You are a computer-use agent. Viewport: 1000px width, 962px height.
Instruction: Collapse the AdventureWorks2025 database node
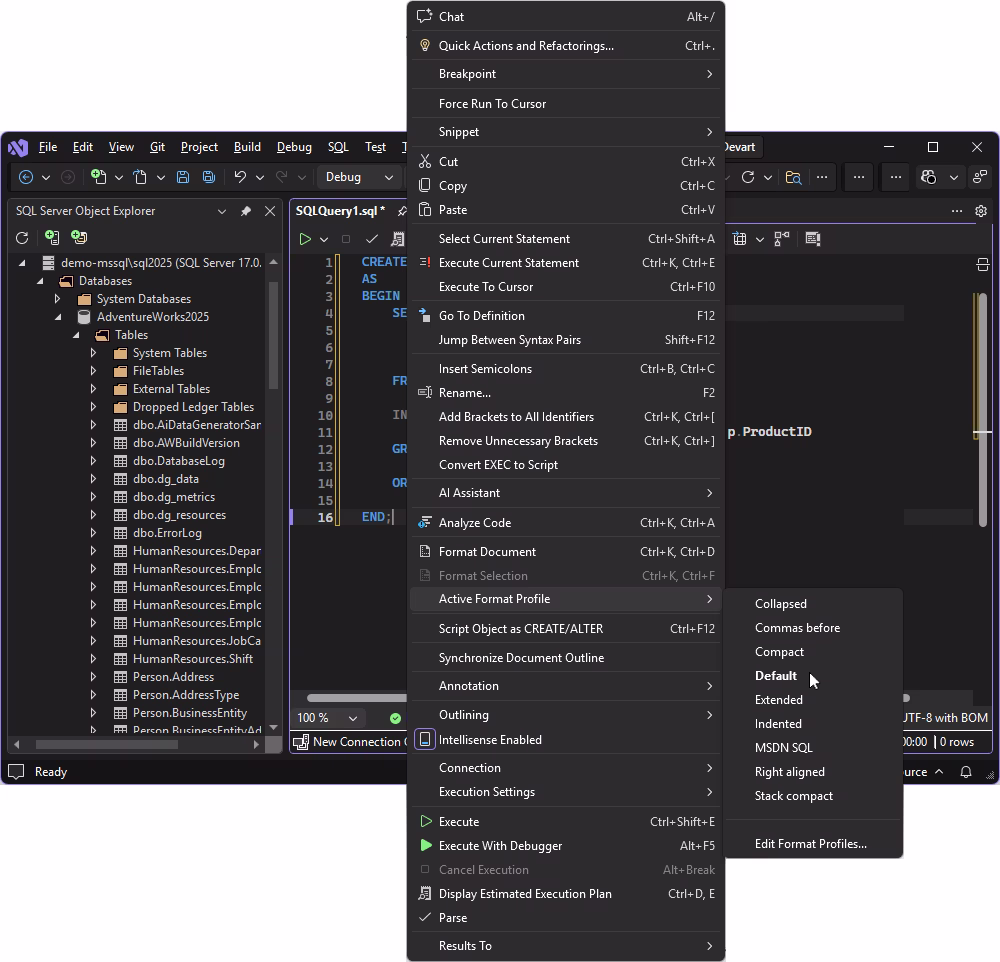[x=58, y=316]
